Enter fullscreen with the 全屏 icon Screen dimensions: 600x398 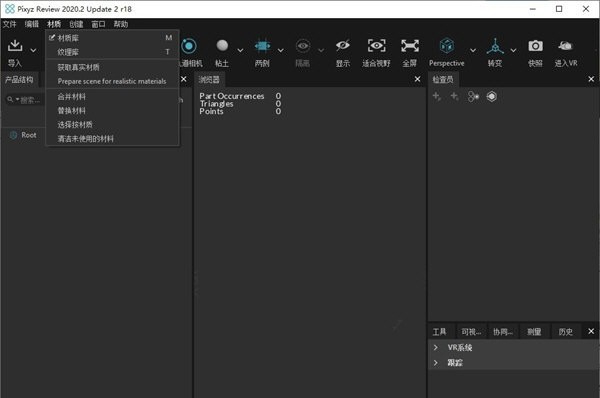[410, 46]
